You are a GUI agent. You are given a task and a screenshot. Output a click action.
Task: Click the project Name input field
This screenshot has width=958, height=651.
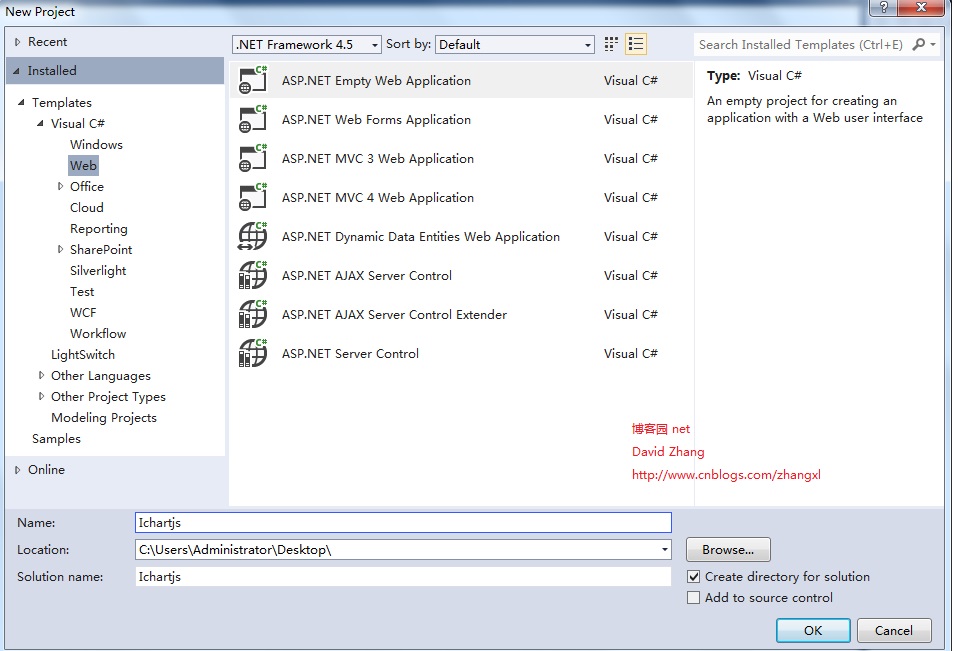click(403, 523)
